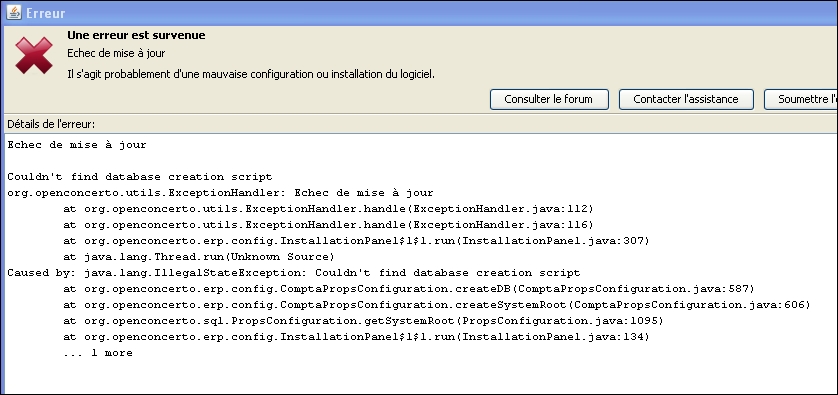Click the createDB line ending ComptaPropsConfiguration.java:587

[x=408, y=289]
